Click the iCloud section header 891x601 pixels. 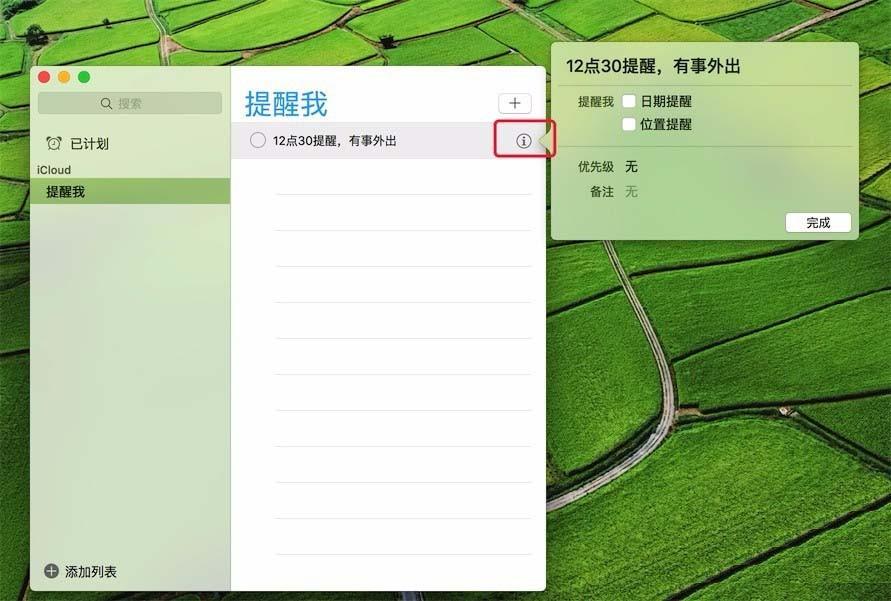pyautogui.click(x=55, y=169)
